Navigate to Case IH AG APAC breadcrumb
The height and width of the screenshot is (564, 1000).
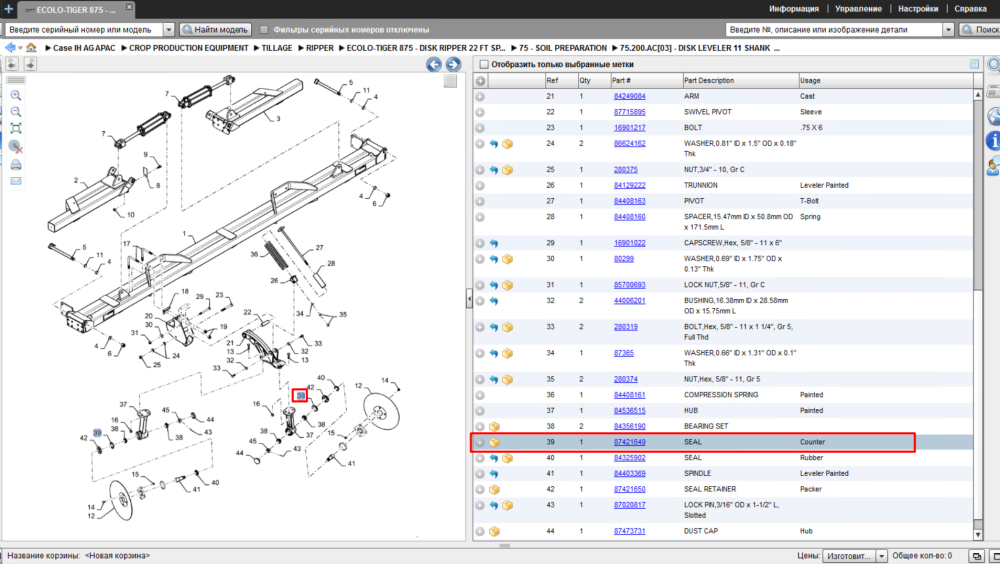84,48
